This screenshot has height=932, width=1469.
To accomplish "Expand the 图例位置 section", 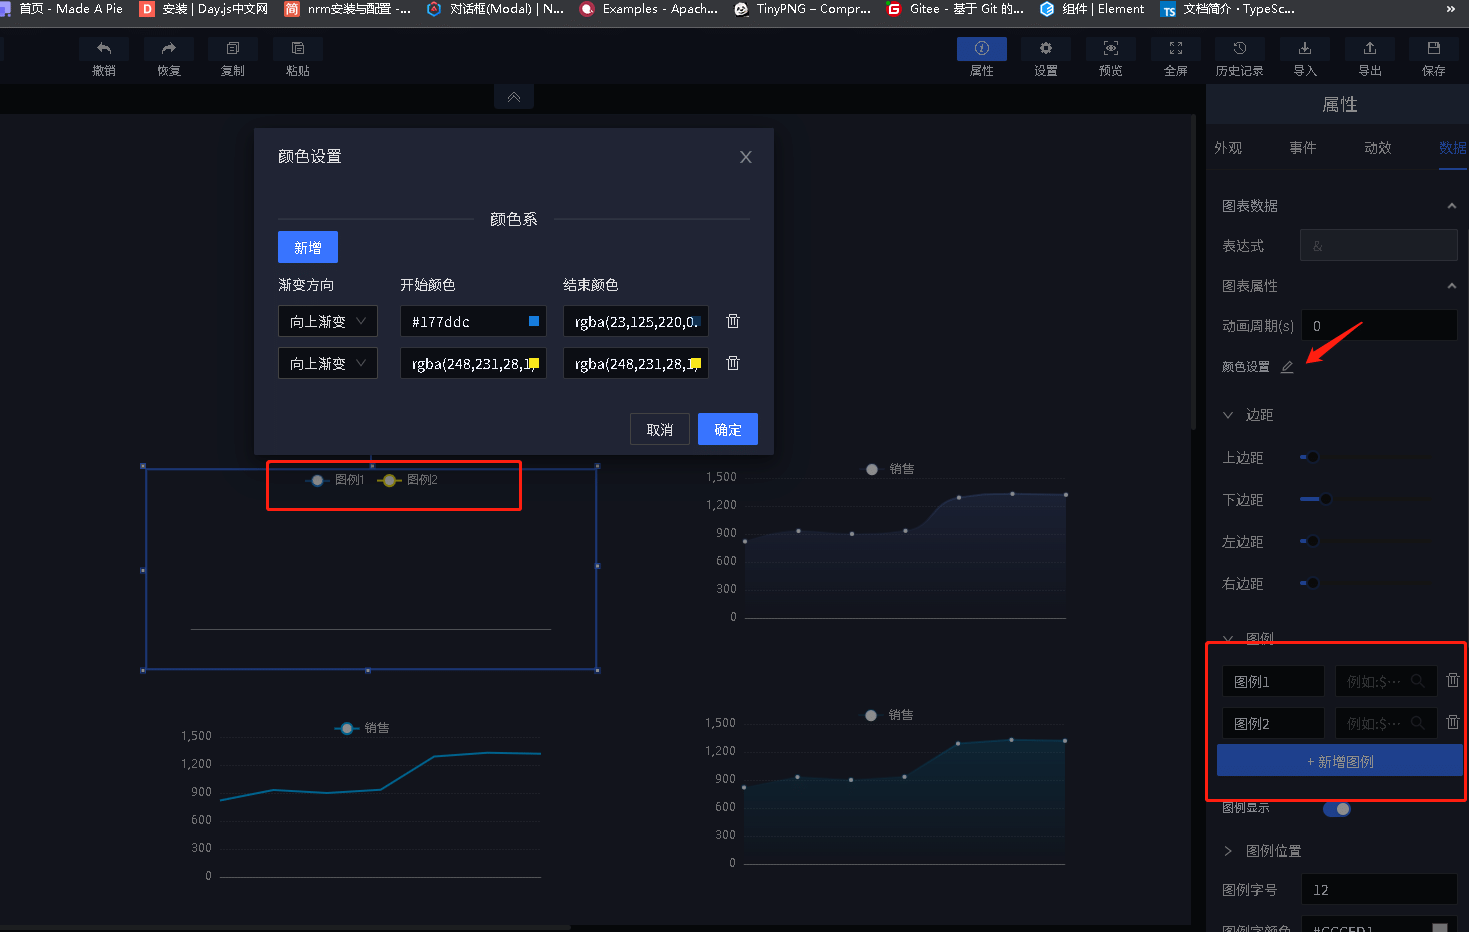I will pyautogui.click(x=1228, y=851).
